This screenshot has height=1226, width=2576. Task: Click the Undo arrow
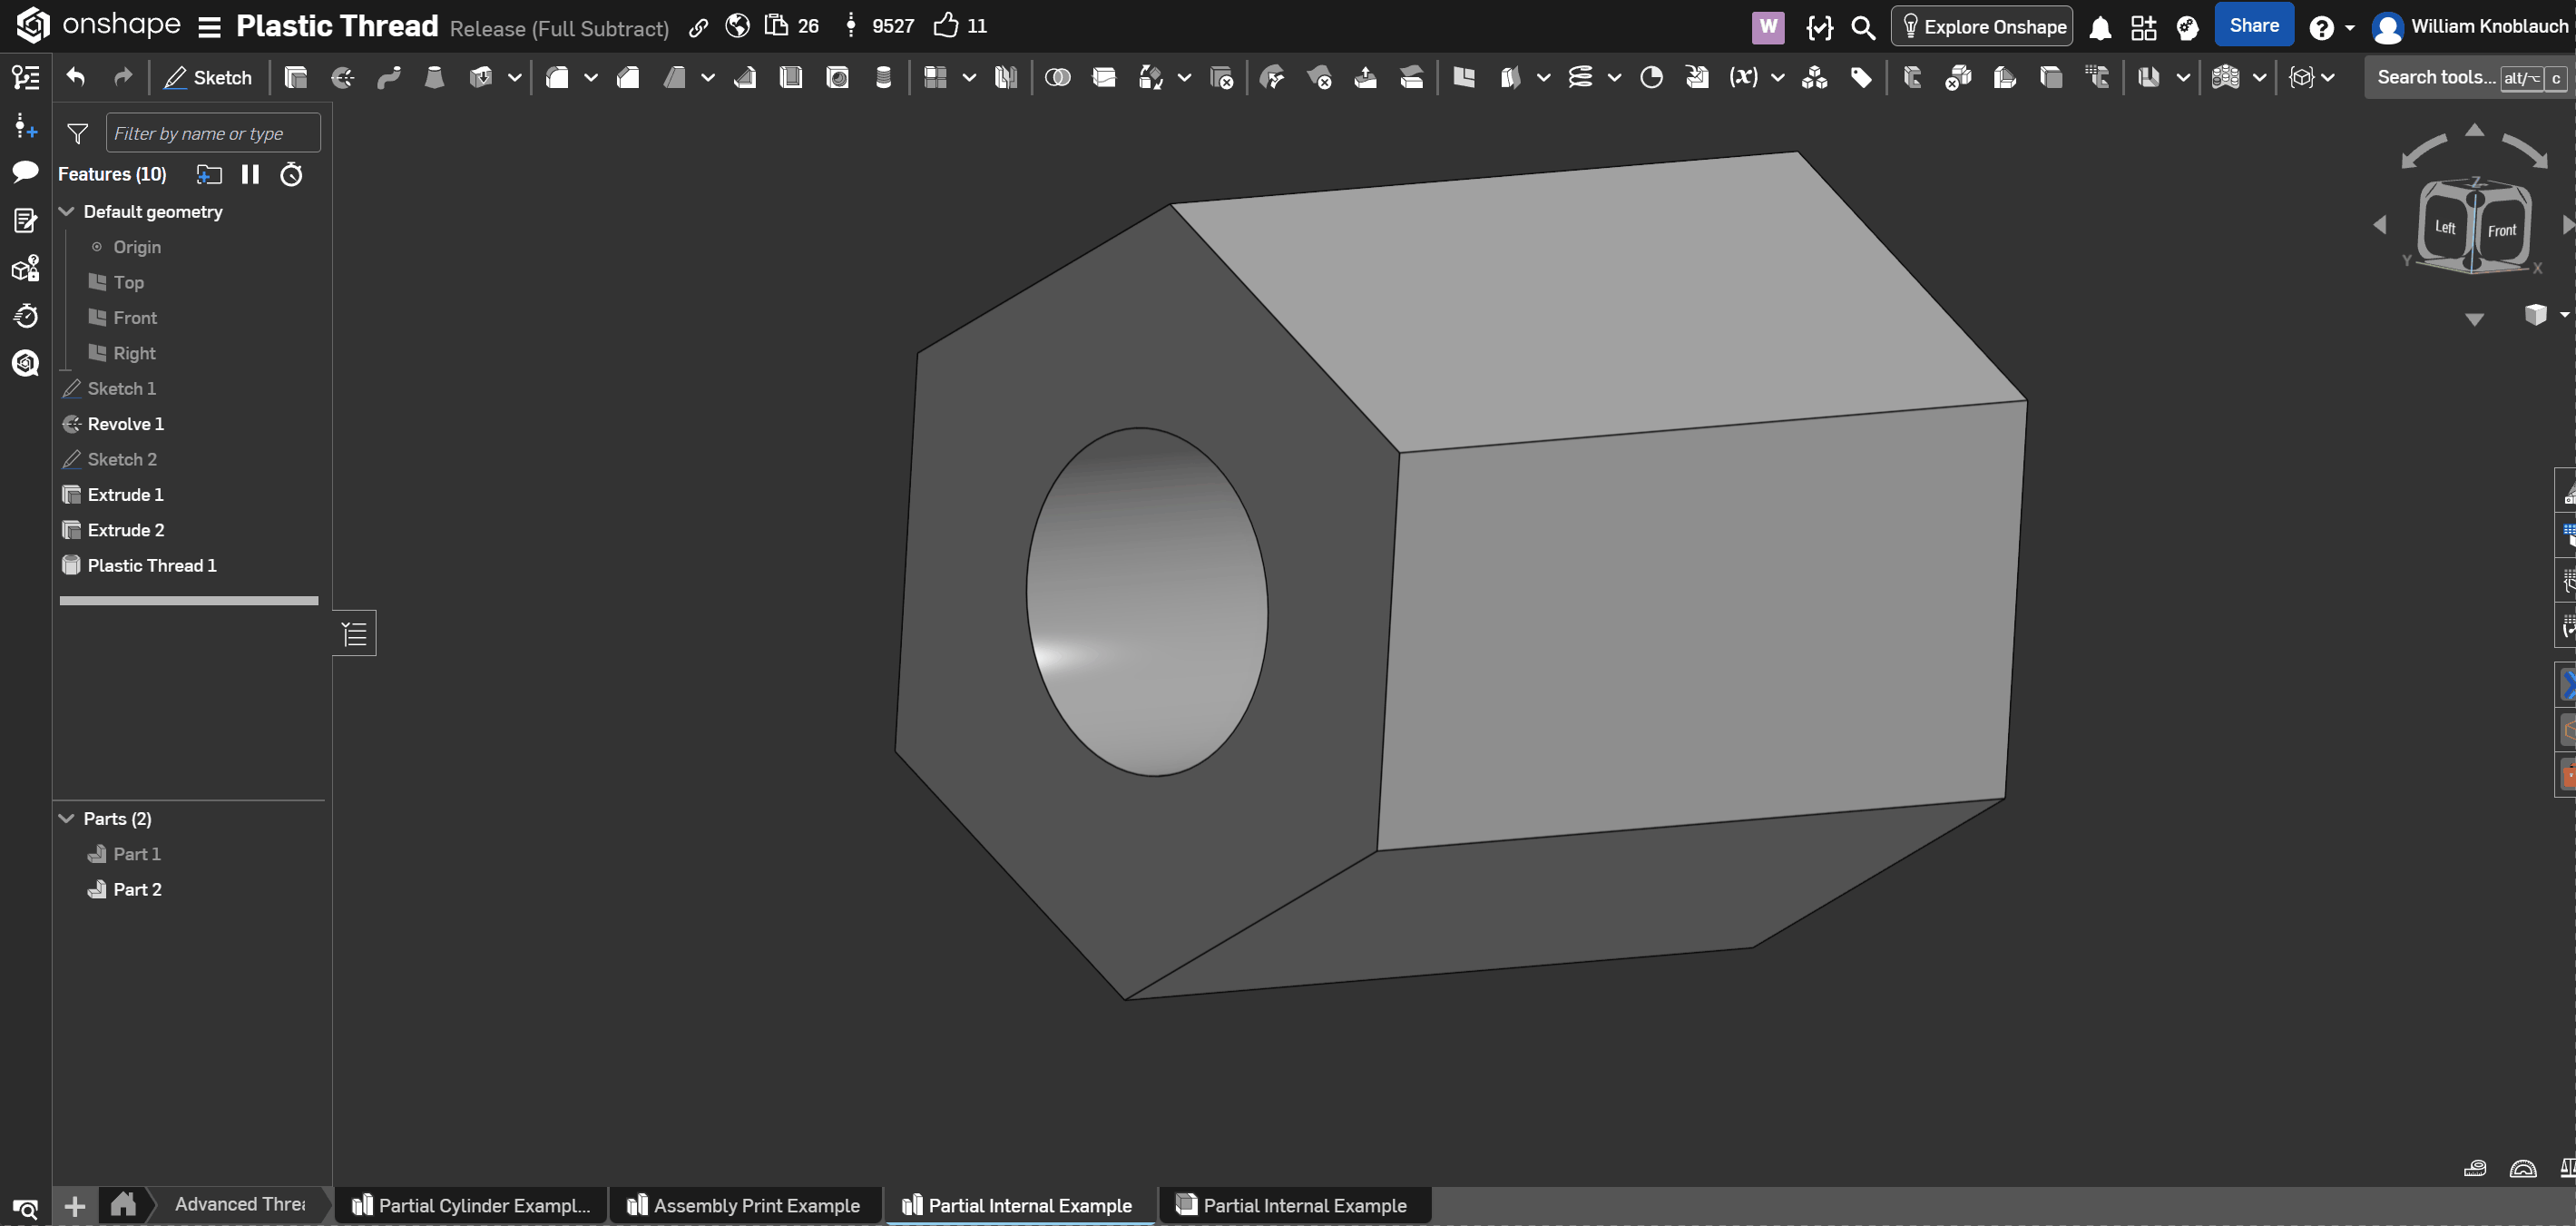tap(75, 77)
